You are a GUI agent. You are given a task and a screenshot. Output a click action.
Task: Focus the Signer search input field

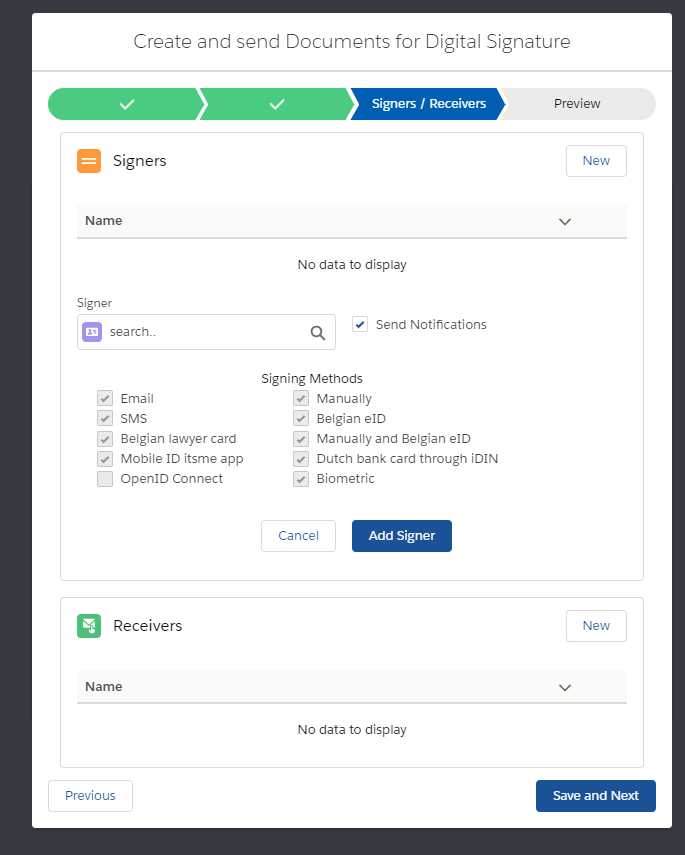tap(205, 333)
